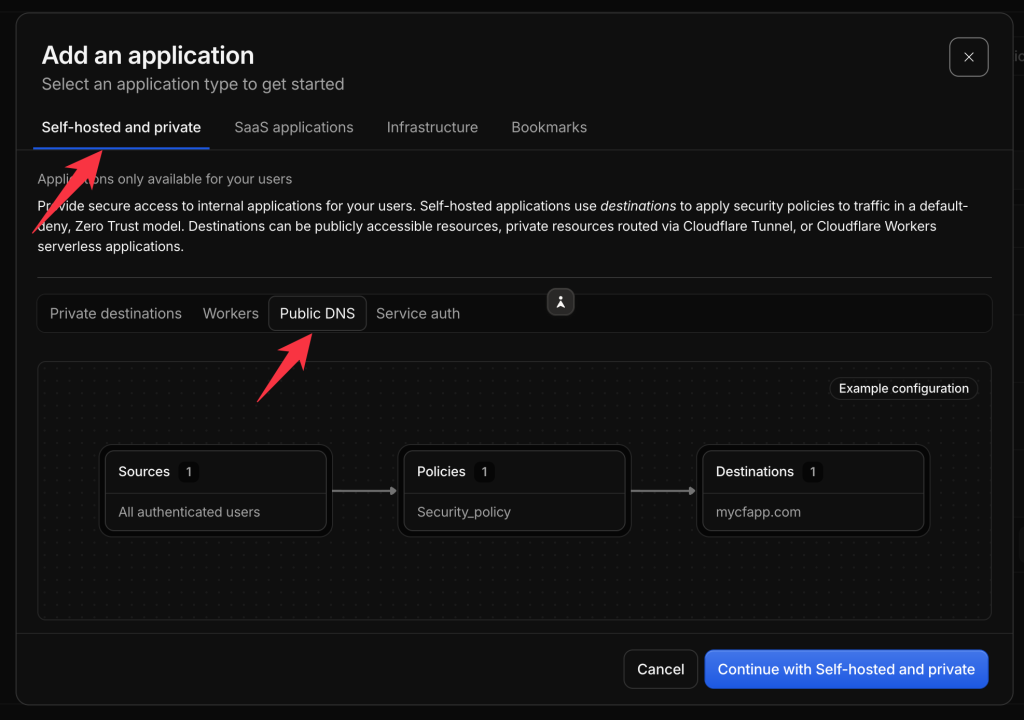Choose the Workers option
This screenshot has height=720, width=1024.
click(231, 314)
